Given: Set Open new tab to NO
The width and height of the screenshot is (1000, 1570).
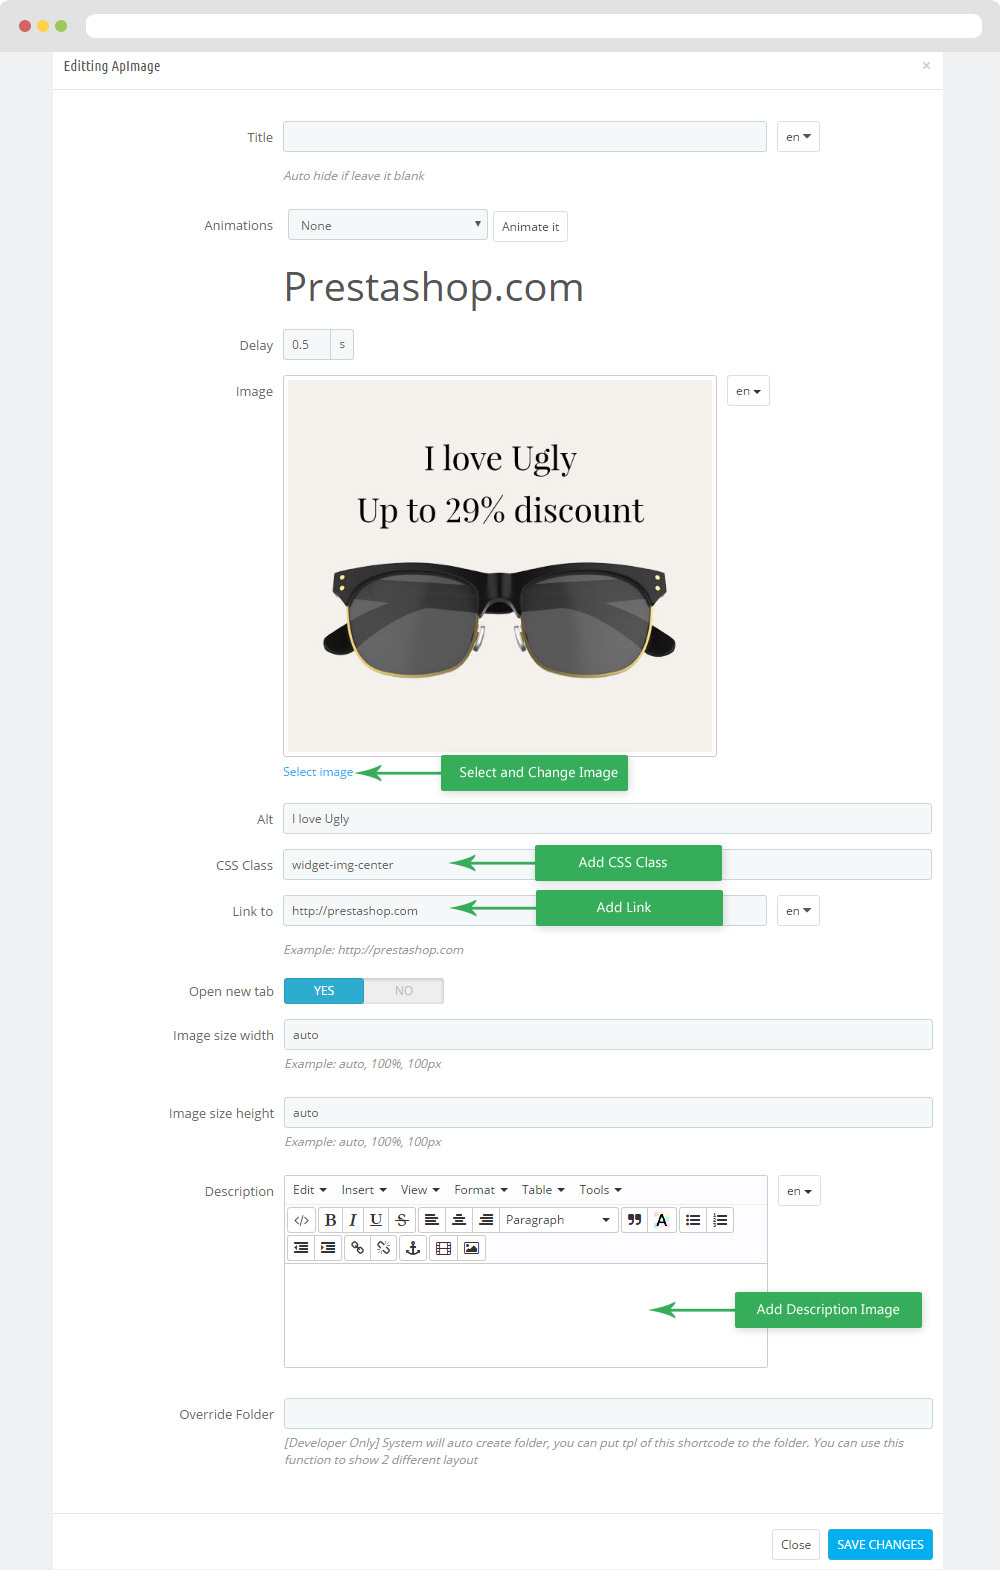Looking at the screenshot, I should pyautogui.click(x=404, y=991).
